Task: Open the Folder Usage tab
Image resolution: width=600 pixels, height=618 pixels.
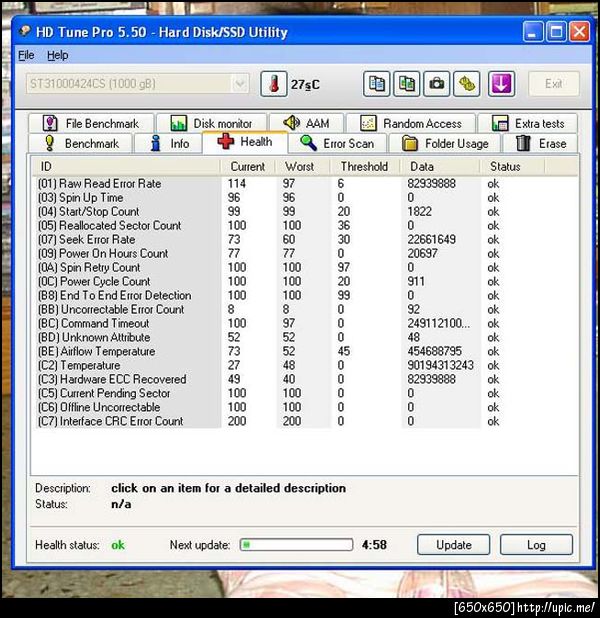Action: click(x=445, y=143)
